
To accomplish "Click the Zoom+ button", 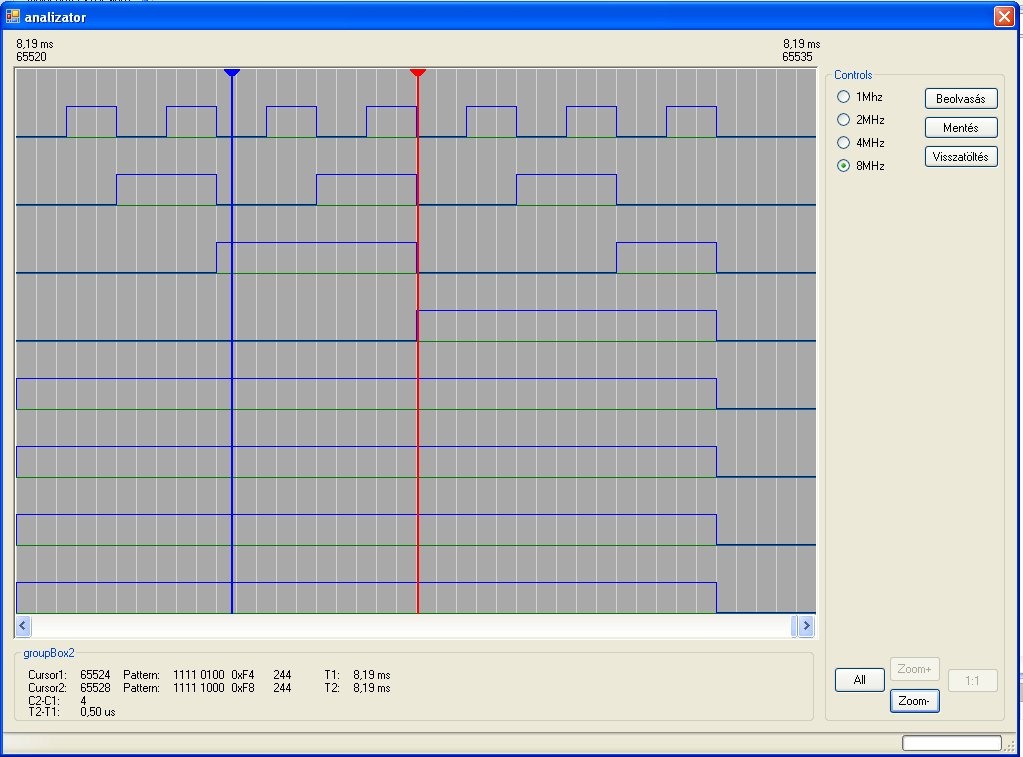I will (915, 669).
